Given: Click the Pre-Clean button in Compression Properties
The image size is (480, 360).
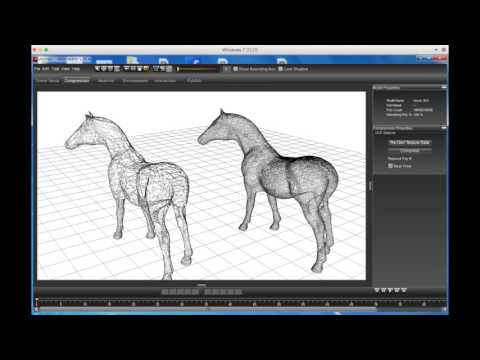Looking at the screenshot, I should (410, 142).
